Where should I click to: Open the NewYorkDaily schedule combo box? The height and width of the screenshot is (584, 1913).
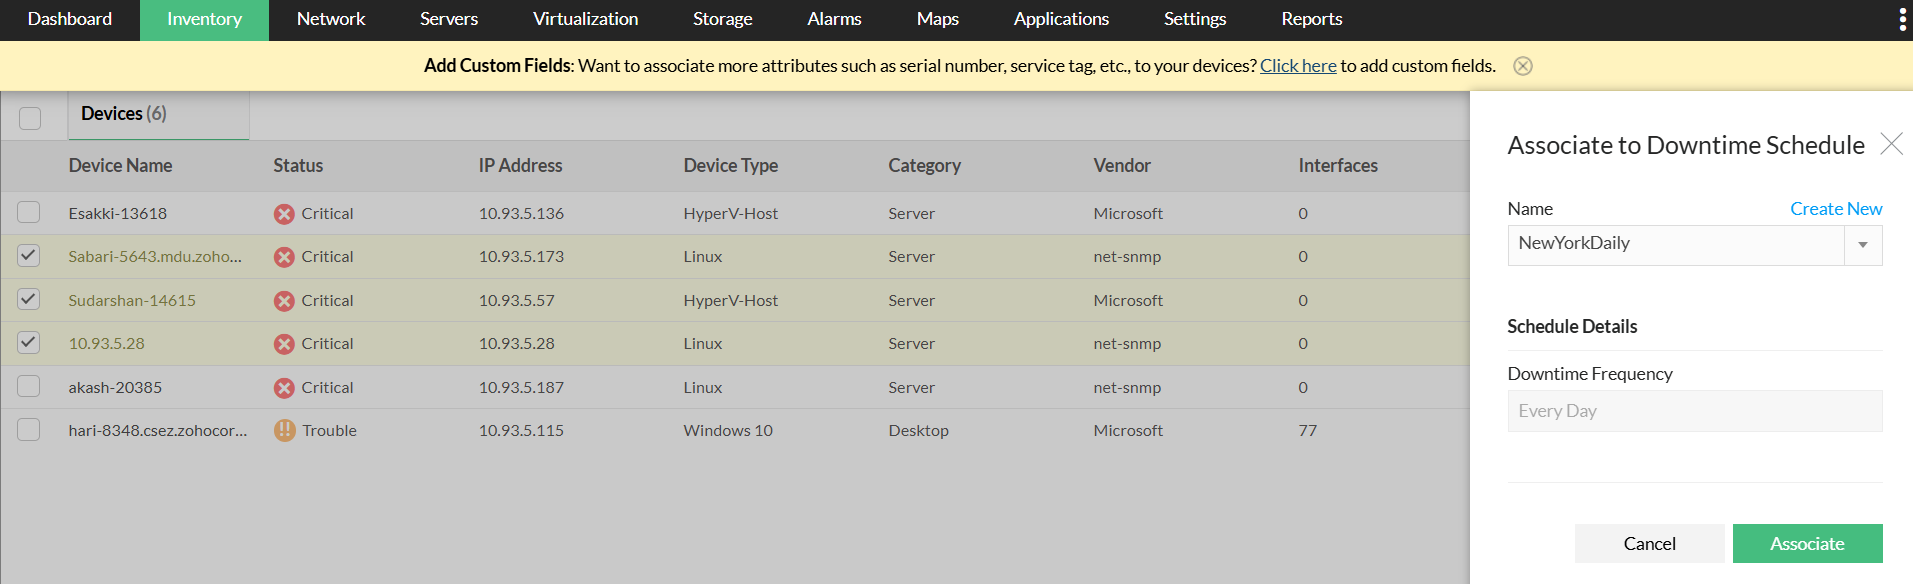(x=1675, y=245)
